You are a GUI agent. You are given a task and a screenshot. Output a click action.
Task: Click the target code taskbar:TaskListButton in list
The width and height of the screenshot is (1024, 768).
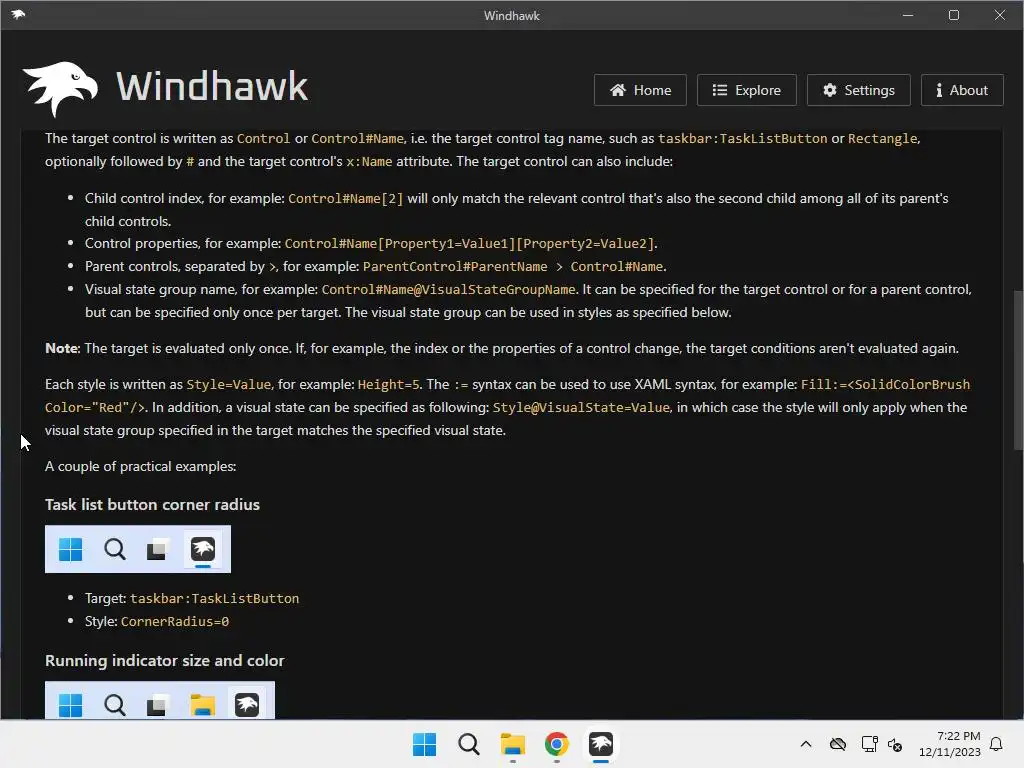click(x=214, y=599)
